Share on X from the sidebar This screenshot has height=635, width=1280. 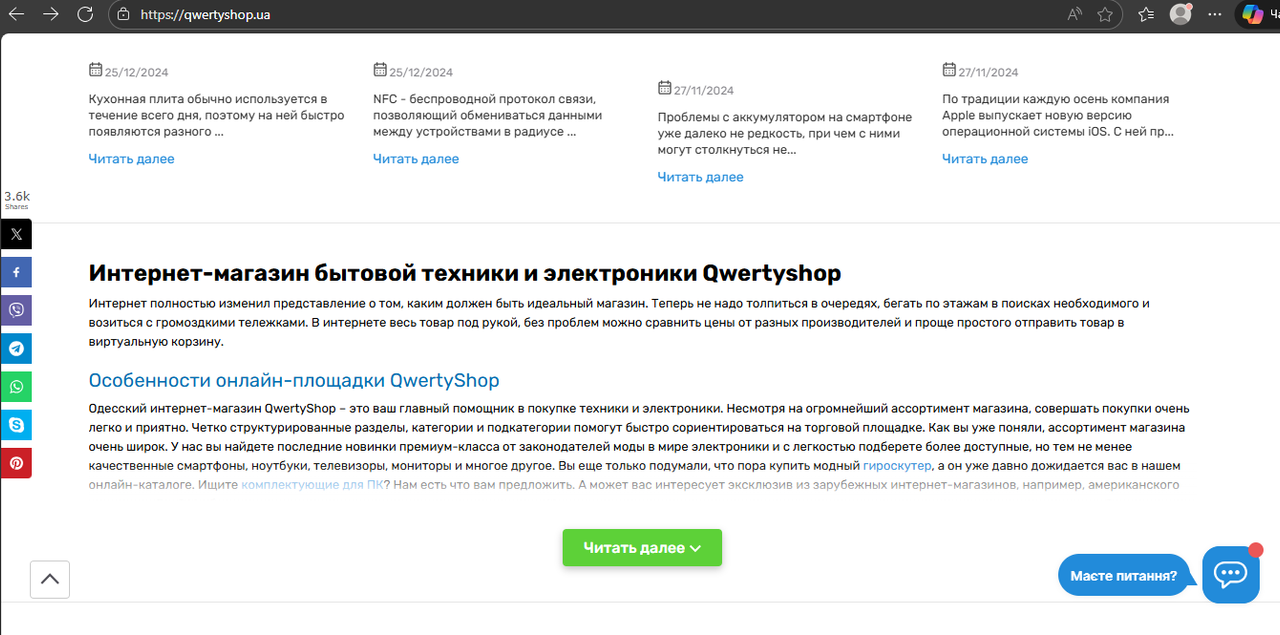tap(16, 235)
